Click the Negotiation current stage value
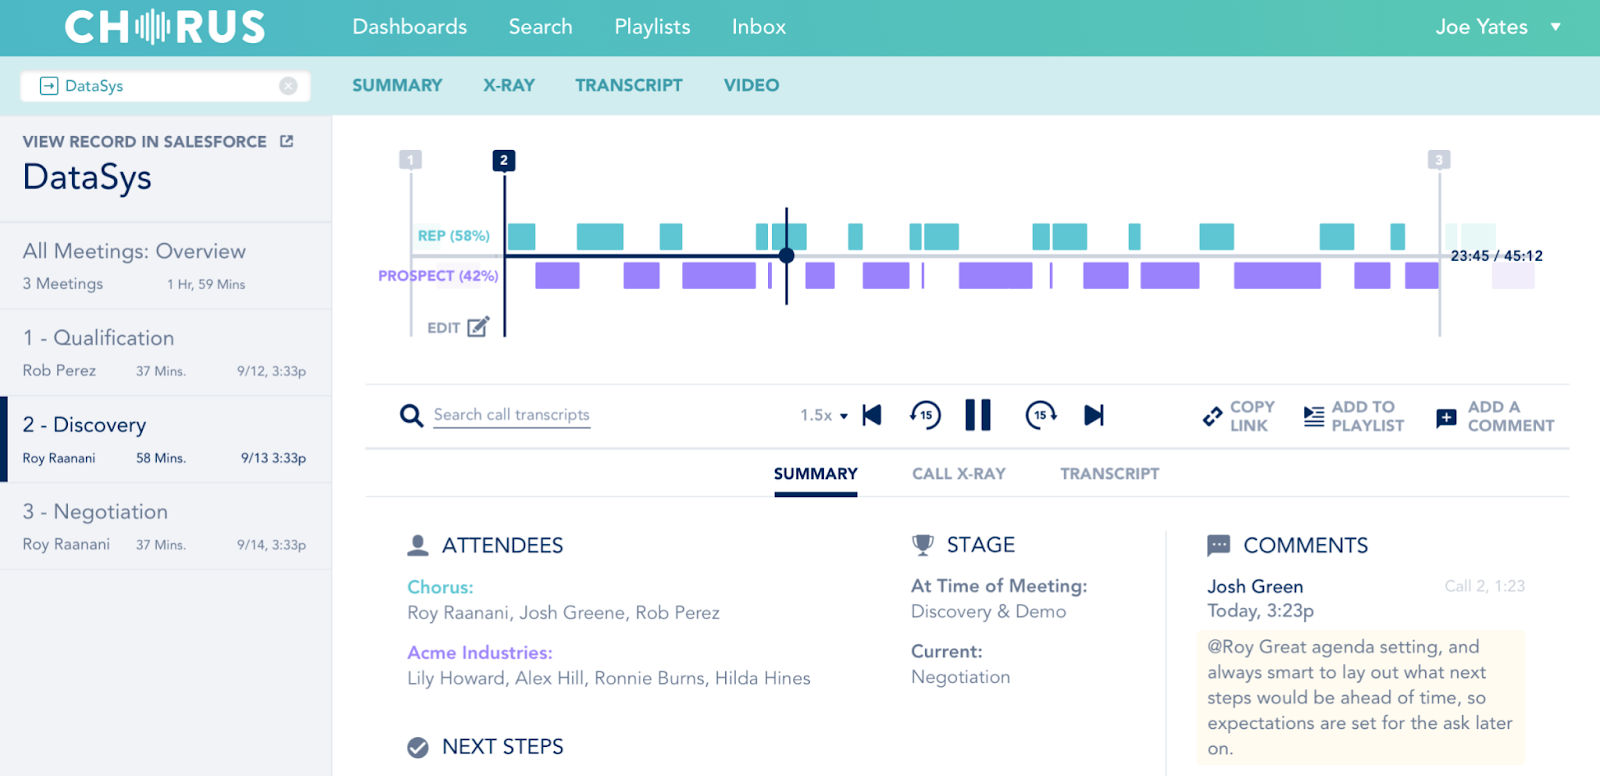This screenshot has height=776, width=1600. coord(961,677)
